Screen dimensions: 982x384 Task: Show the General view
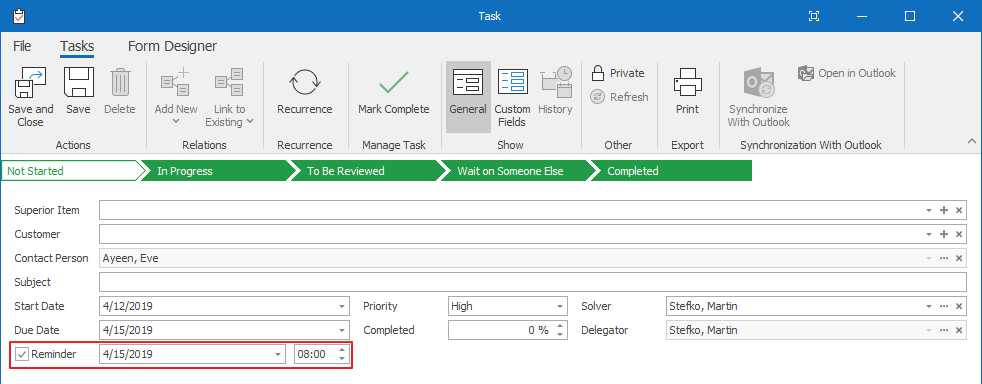click(468, 96)
